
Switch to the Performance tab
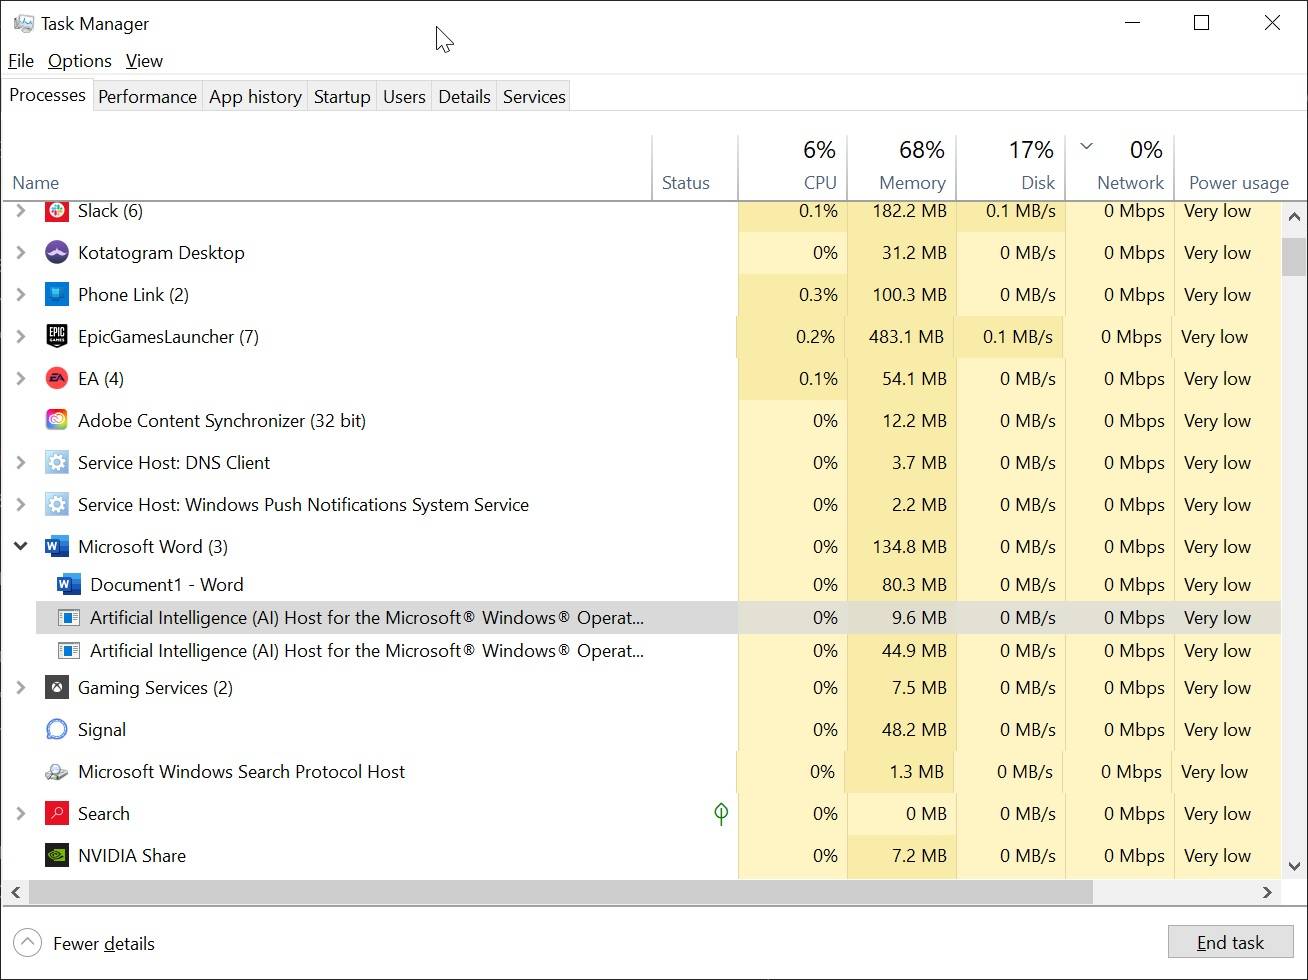click(x=147, y=95)
